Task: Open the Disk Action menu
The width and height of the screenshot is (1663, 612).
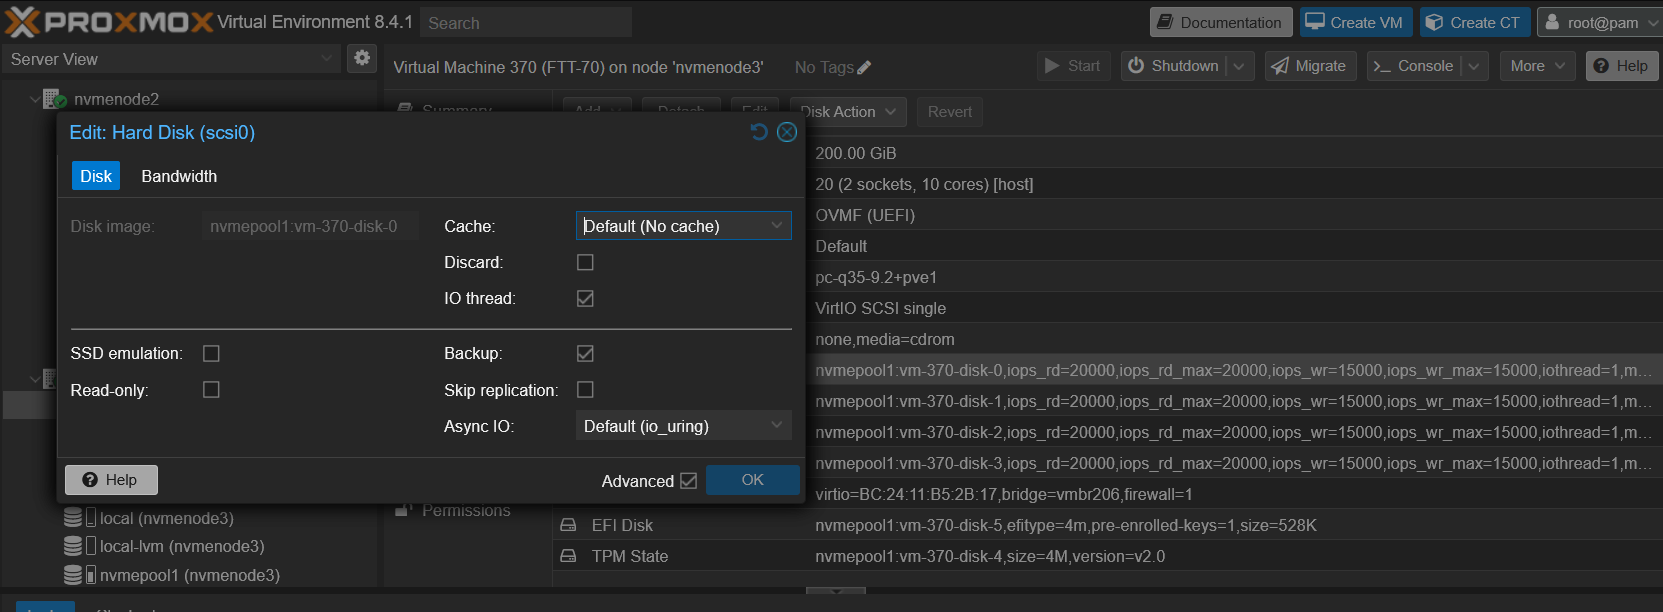Action: pos(848,112)
